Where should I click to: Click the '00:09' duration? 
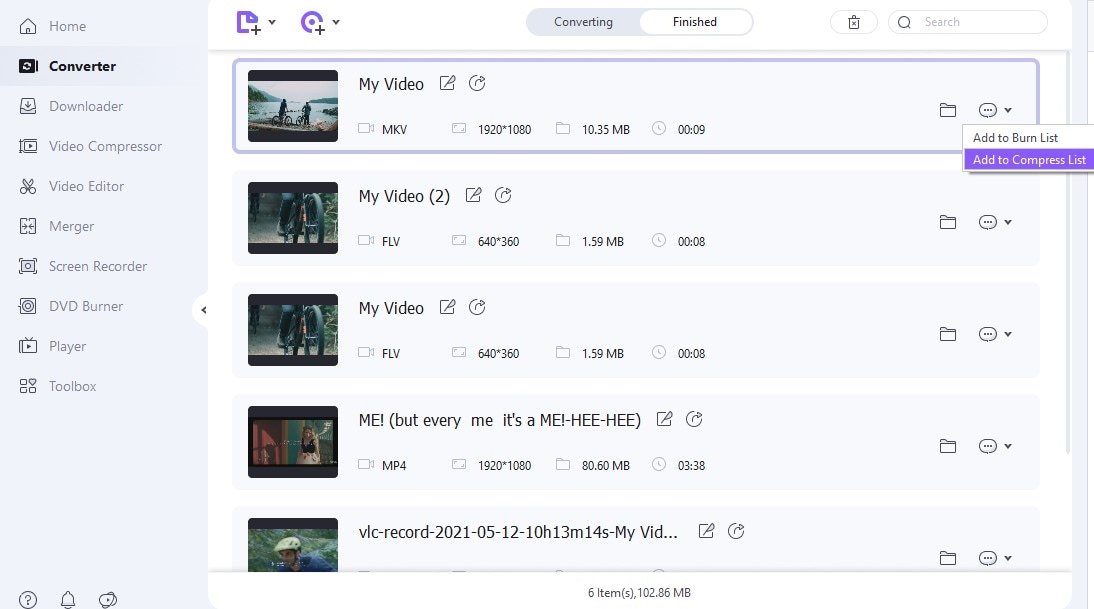(x=691, y=130)
